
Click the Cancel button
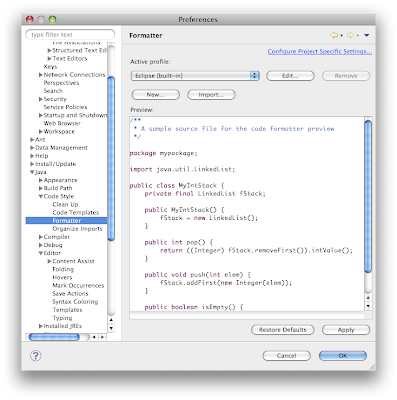point(286,356)
